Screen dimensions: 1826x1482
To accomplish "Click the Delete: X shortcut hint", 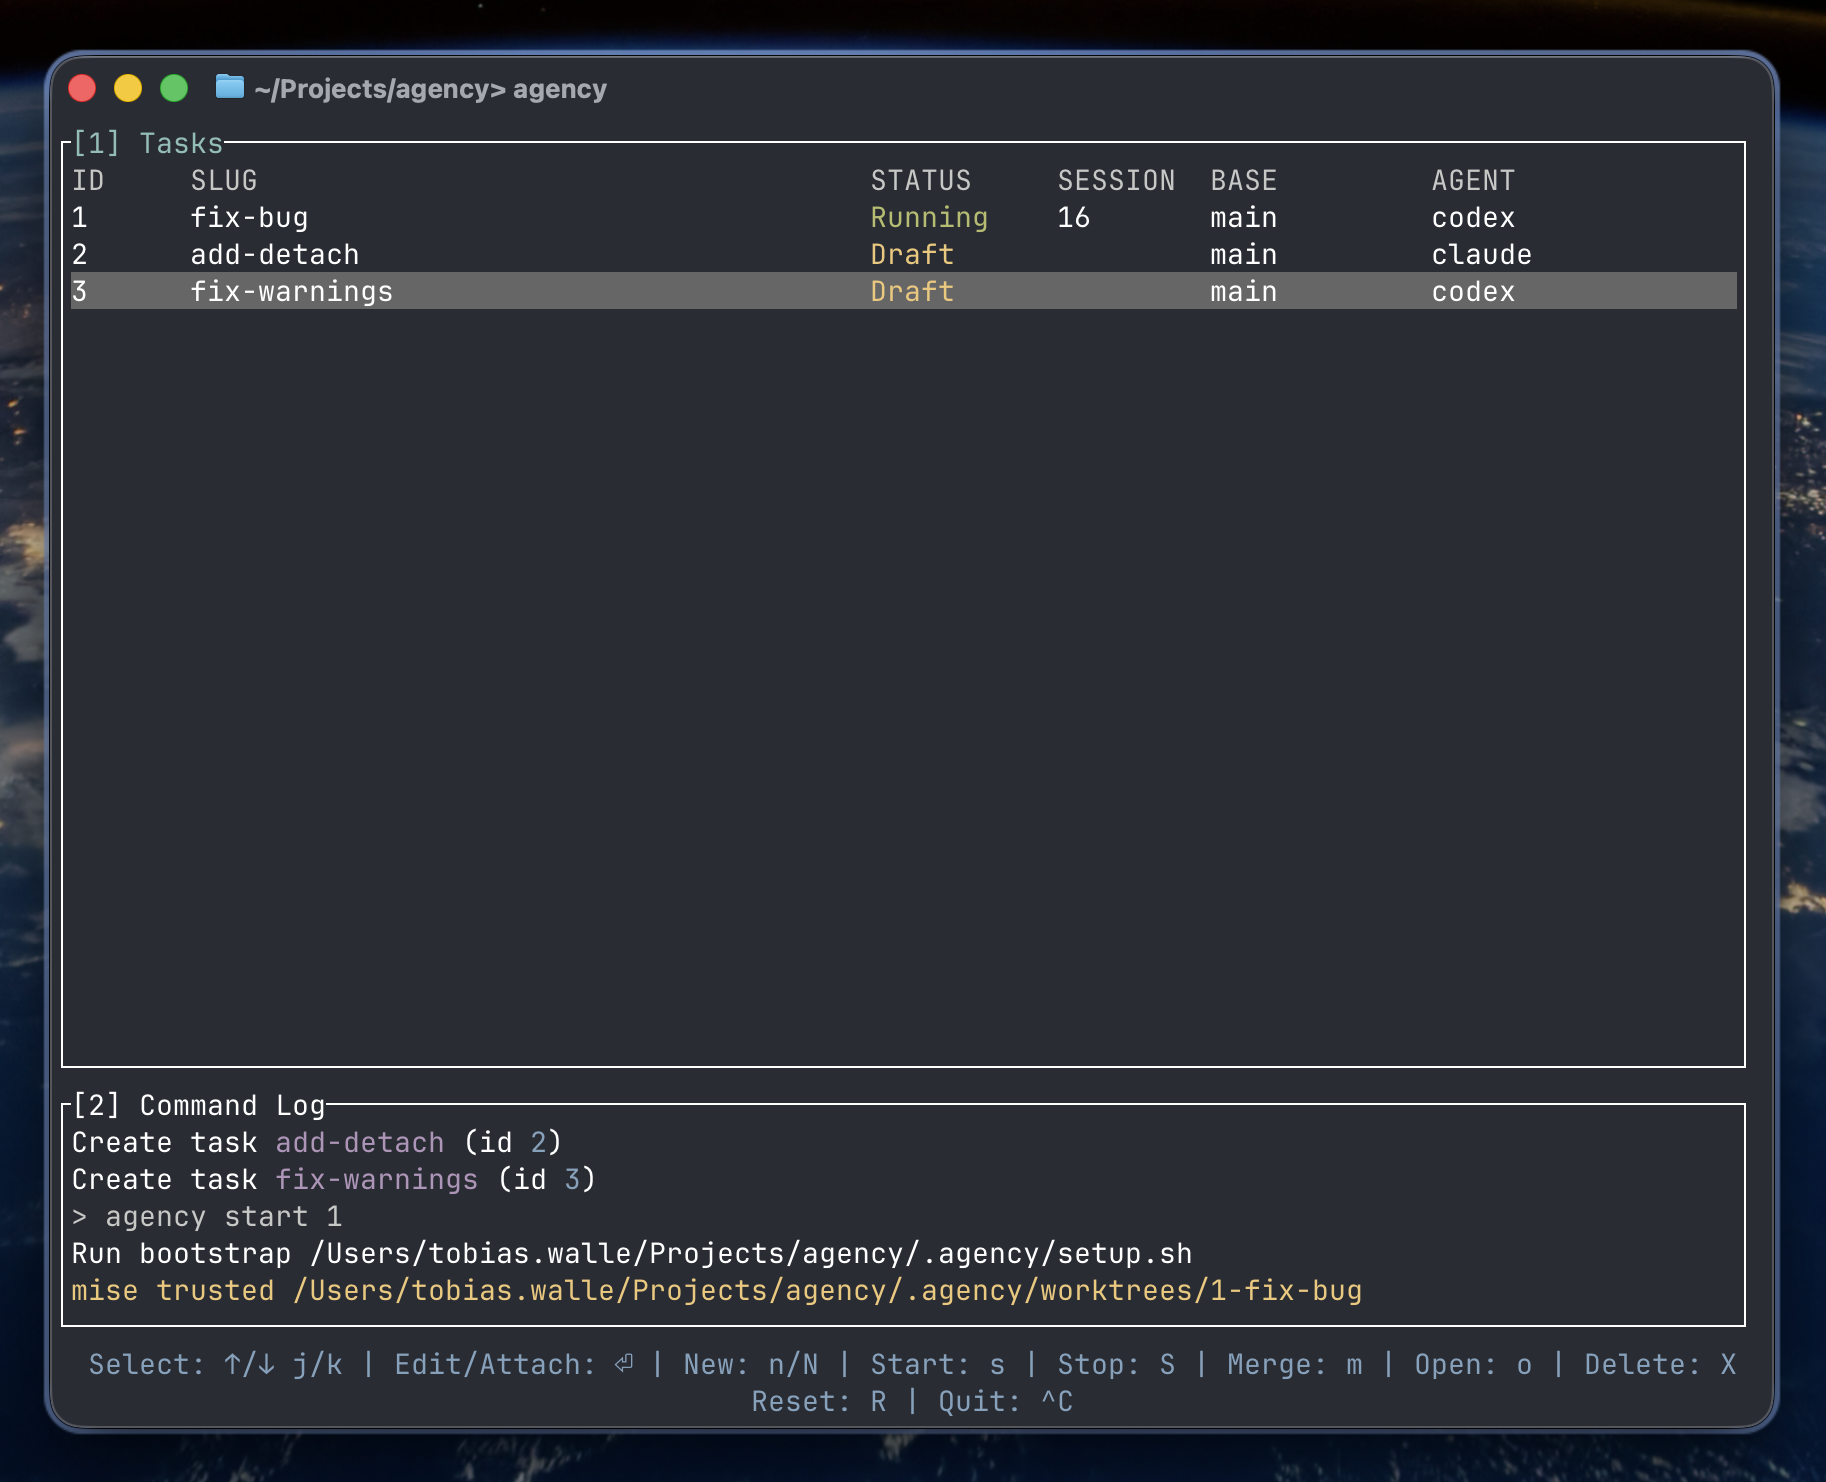I will point(1660,1365).
